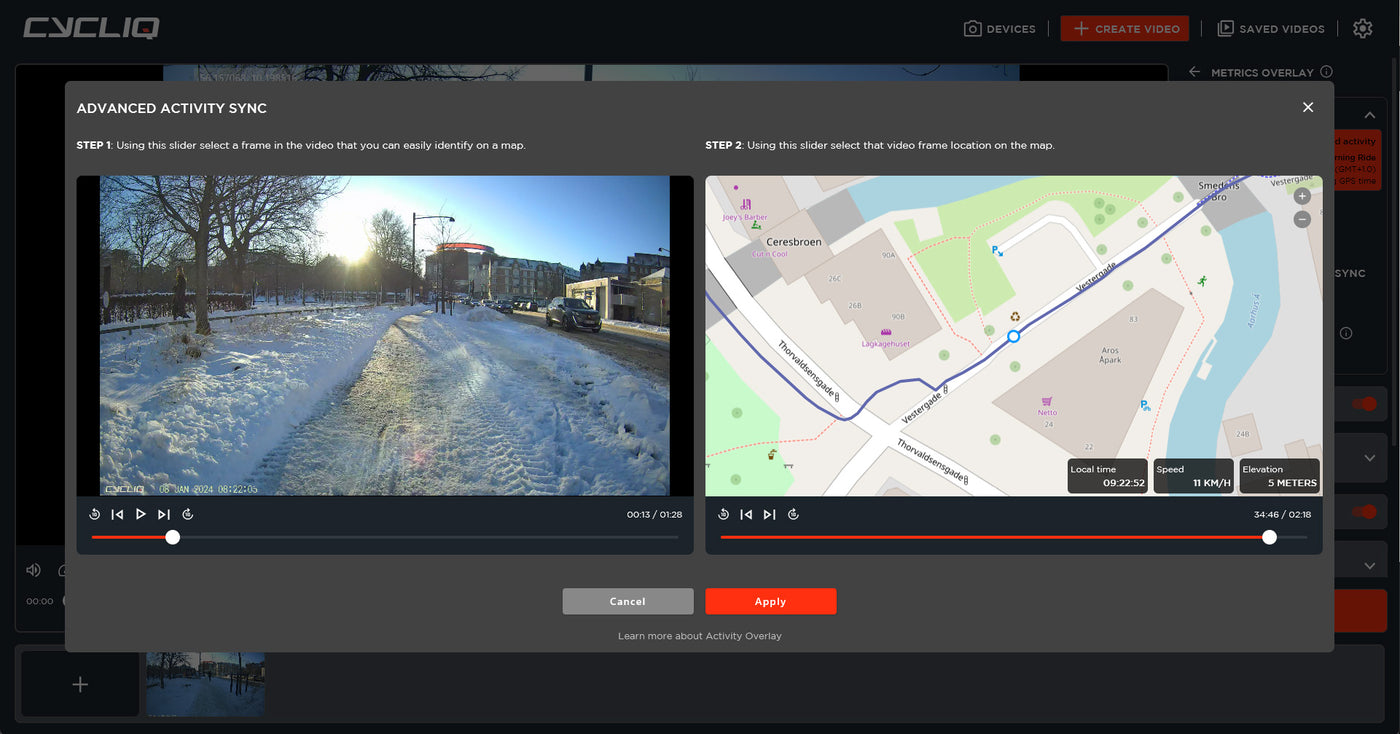Mute the video via the speaker icon
Image resolution: width=1400 pixels, height=734 pixels.
(33, 569)
